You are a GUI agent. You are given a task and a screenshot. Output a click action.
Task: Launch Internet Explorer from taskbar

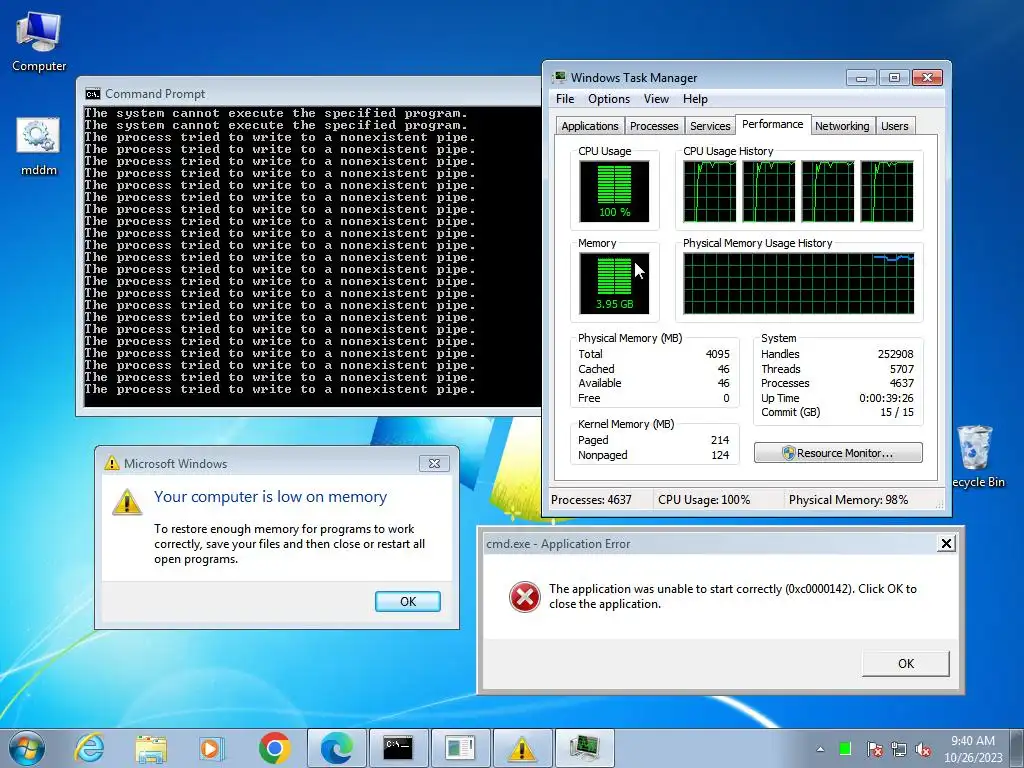pos(89,748)
